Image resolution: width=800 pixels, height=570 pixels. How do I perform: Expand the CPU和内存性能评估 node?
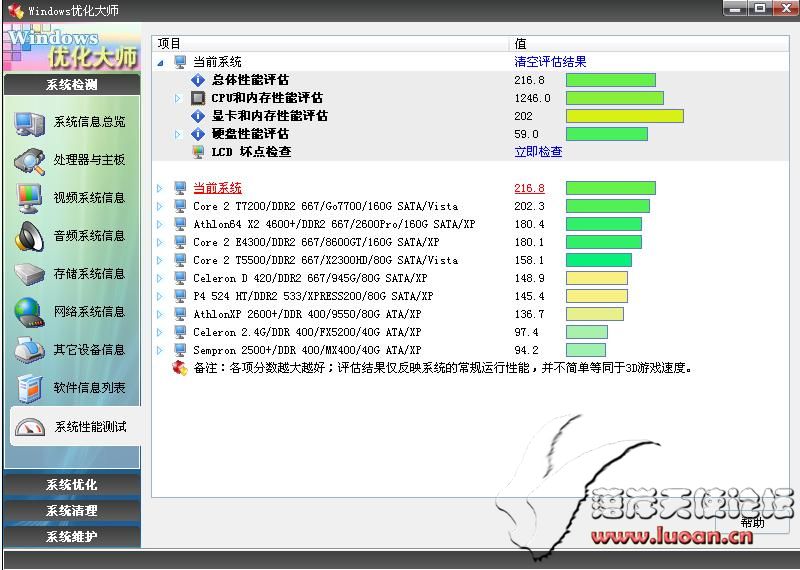point(178,98)
